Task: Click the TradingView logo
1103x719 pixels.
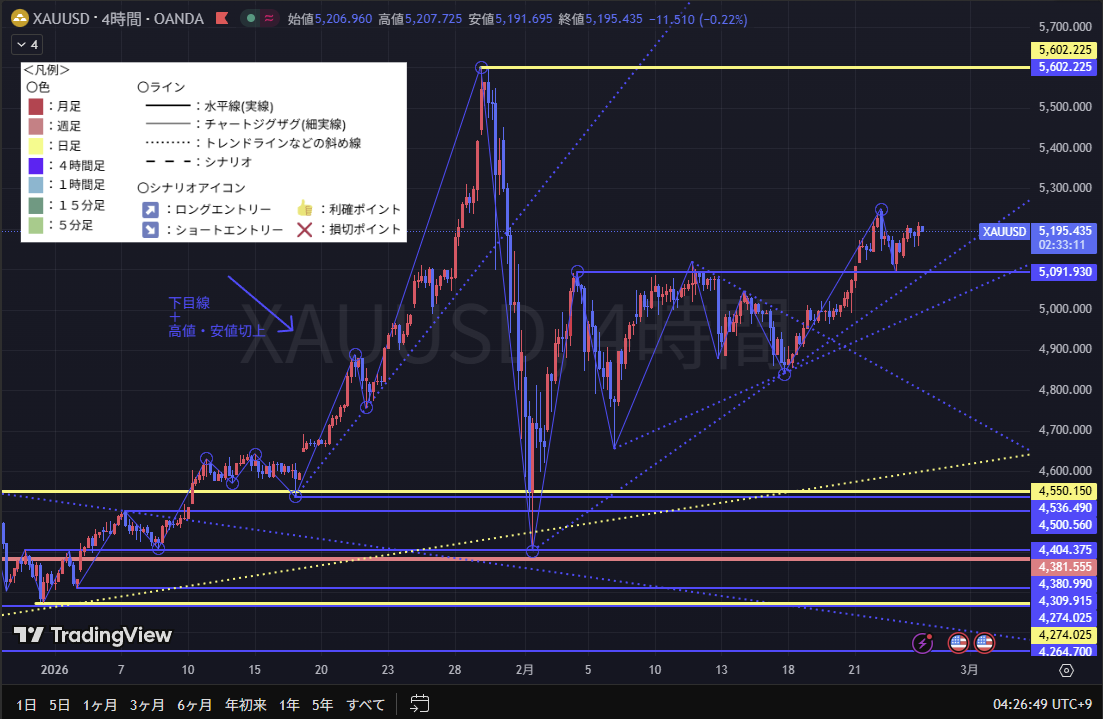Action: [x=93, y=635]
